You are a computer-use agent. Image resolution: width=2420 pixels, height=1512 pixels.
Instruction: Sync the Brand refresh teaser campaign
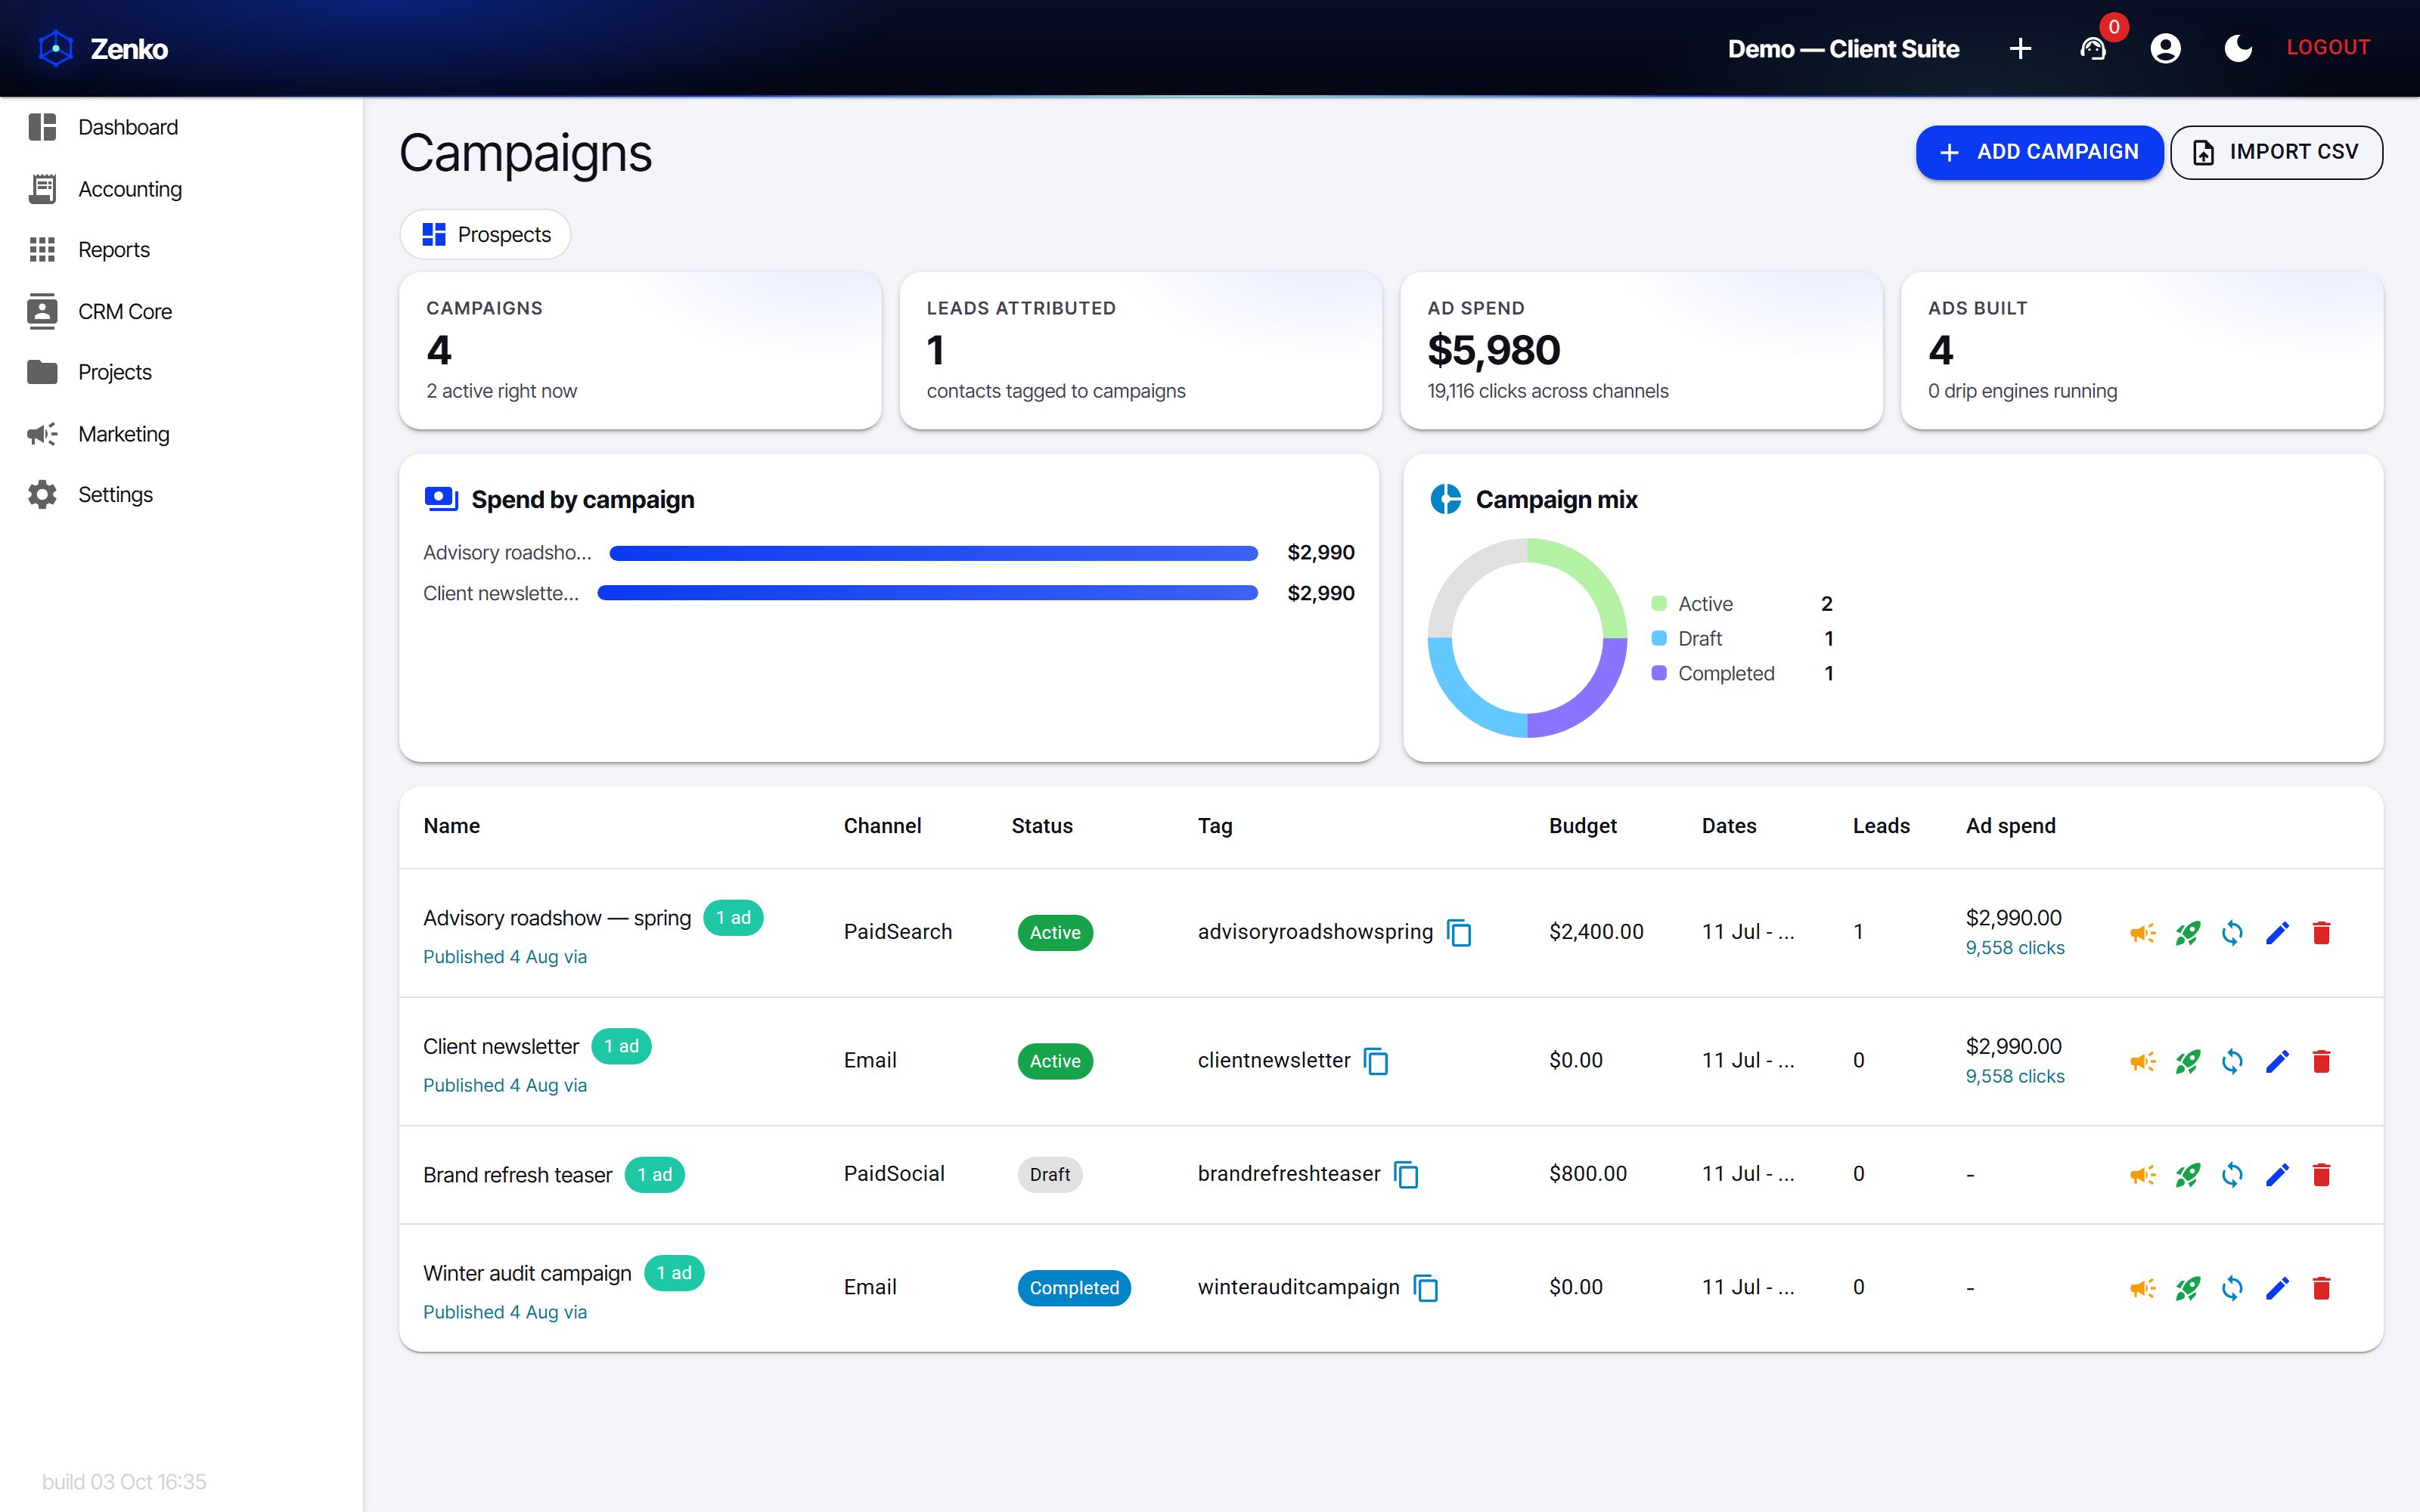click(2232, 1175)
